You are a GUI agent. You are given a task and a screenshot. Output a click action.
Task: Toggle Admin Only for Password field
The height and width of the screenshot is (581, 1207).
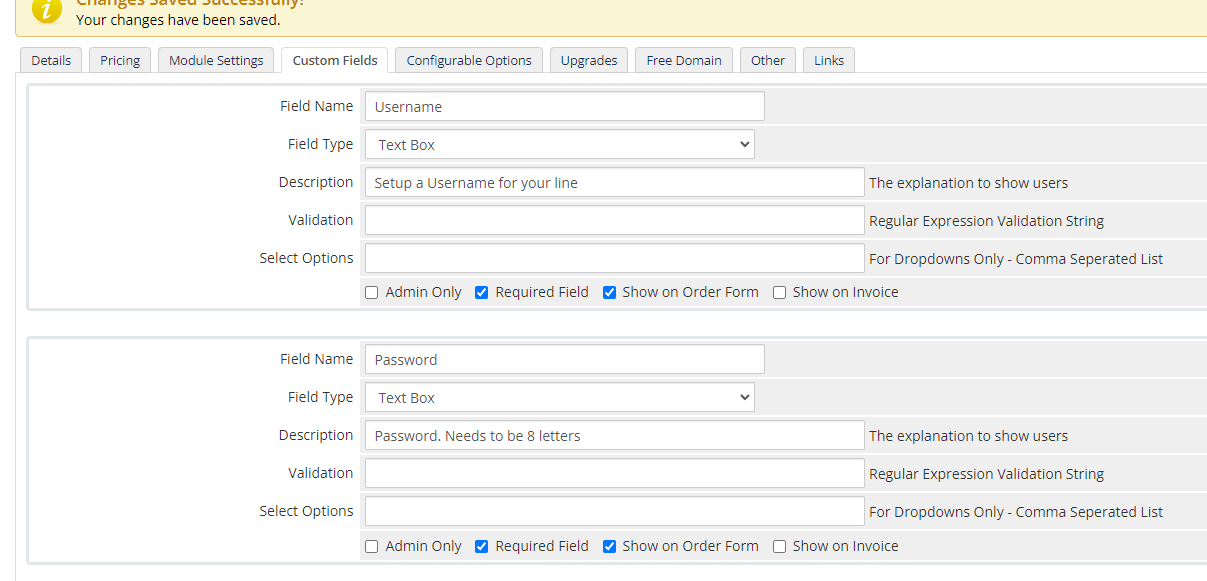372,547
